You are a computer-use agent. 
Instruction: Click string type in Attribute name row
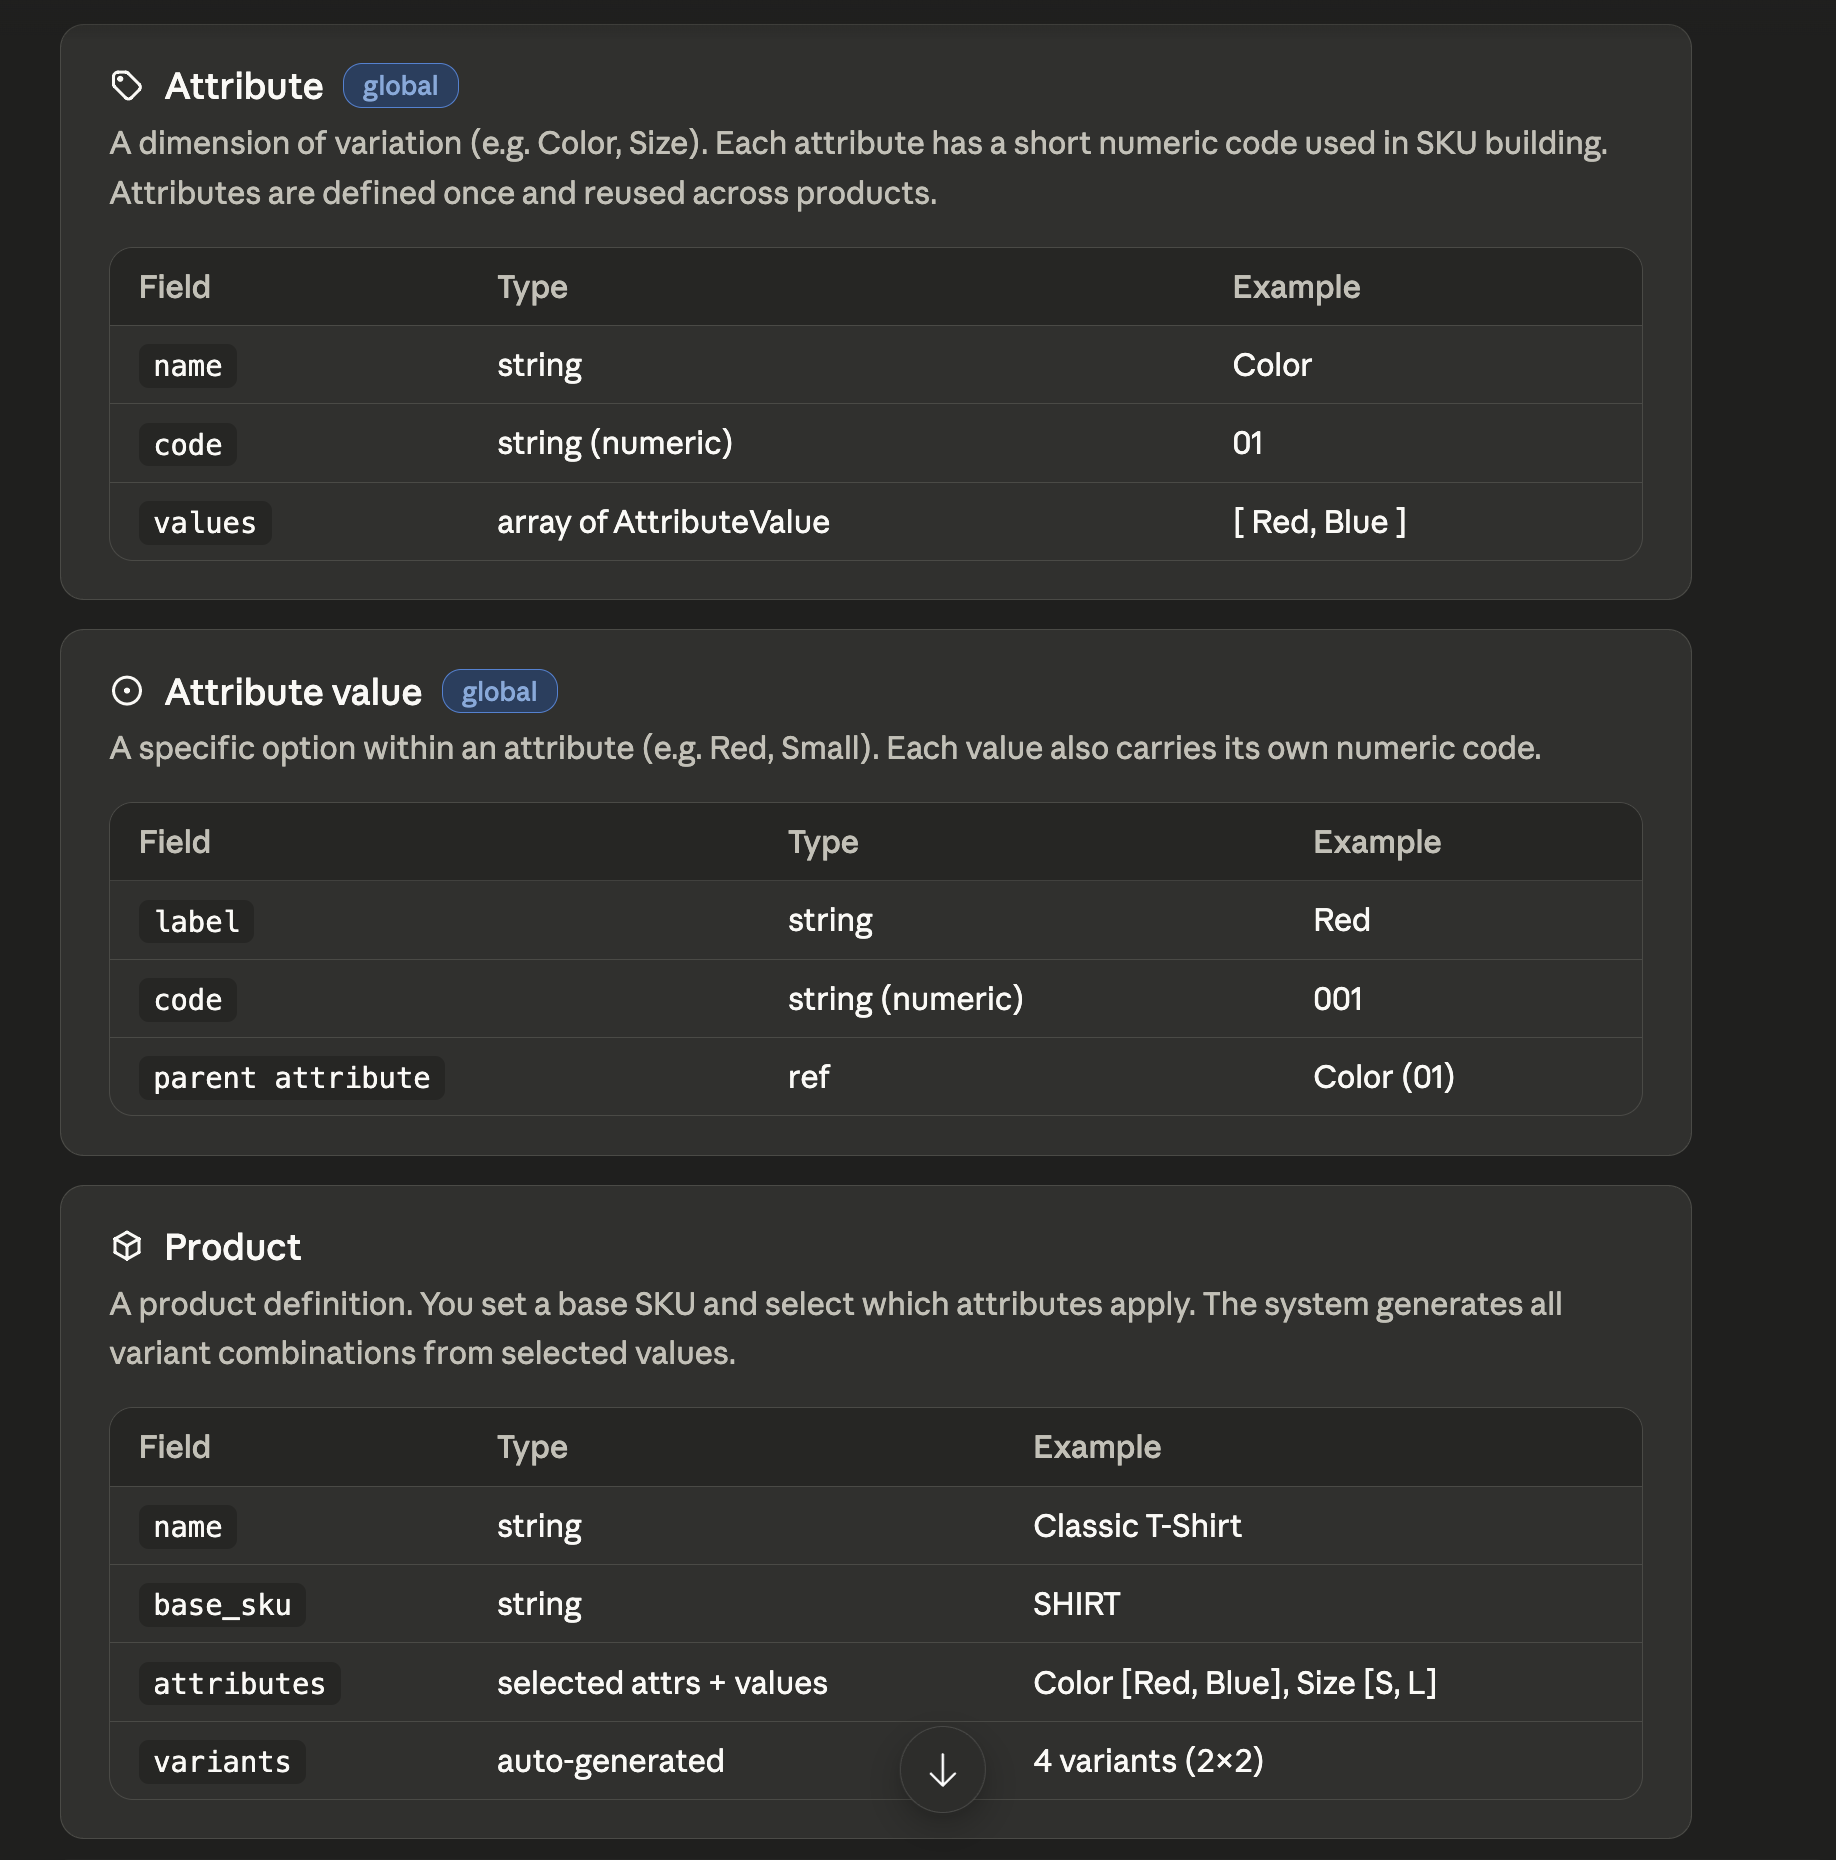point(539,365)
